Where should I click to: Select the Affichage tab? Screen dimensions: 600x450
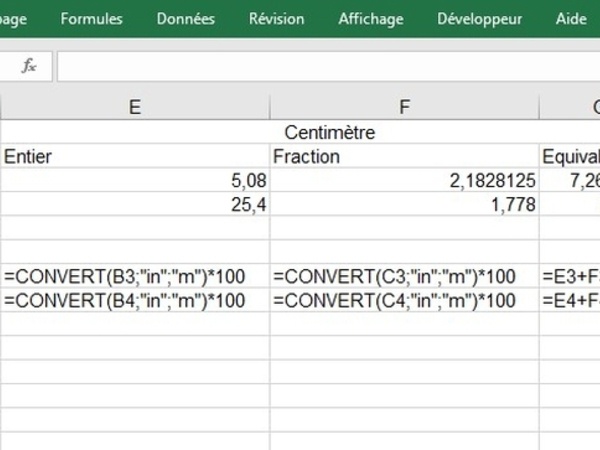point(370,19)
